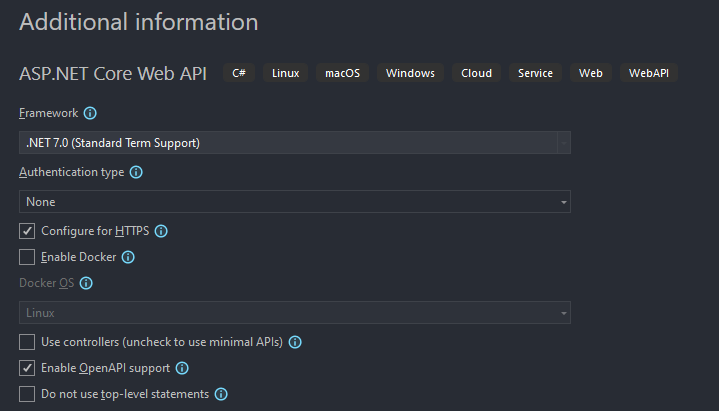719x411 pixels.
Task: Open the Docker OS Linux dropdown
Action: click(295, 313)
